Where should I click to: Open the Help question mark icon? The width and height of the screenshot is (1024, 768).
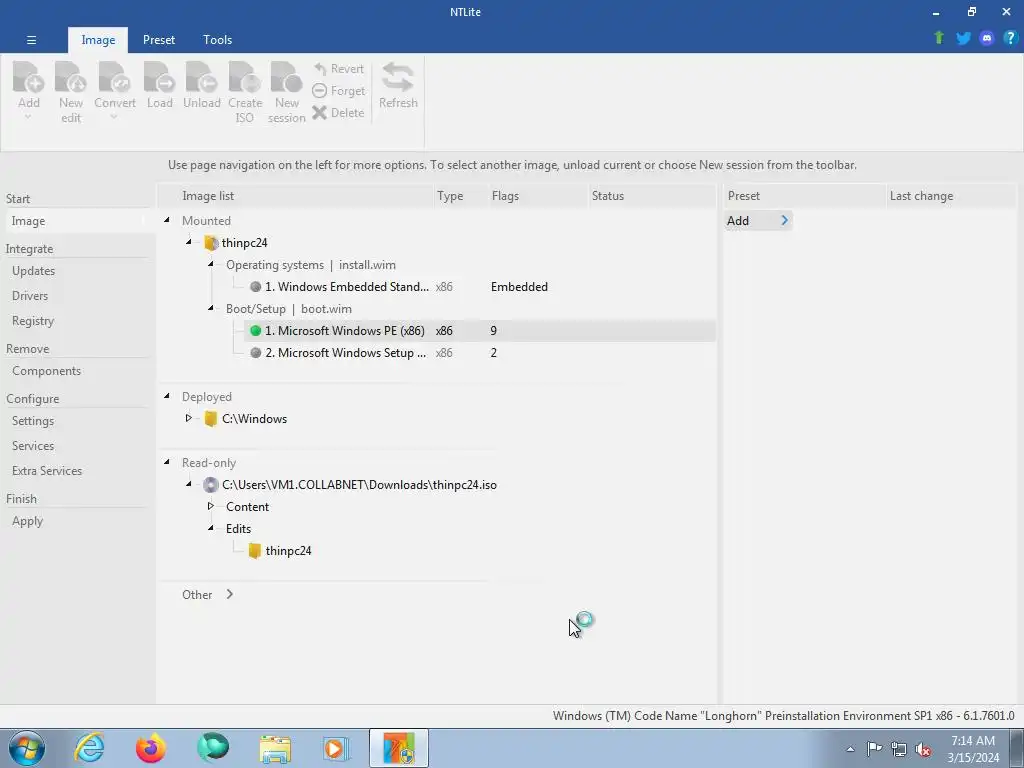[x=1010, y=38]
